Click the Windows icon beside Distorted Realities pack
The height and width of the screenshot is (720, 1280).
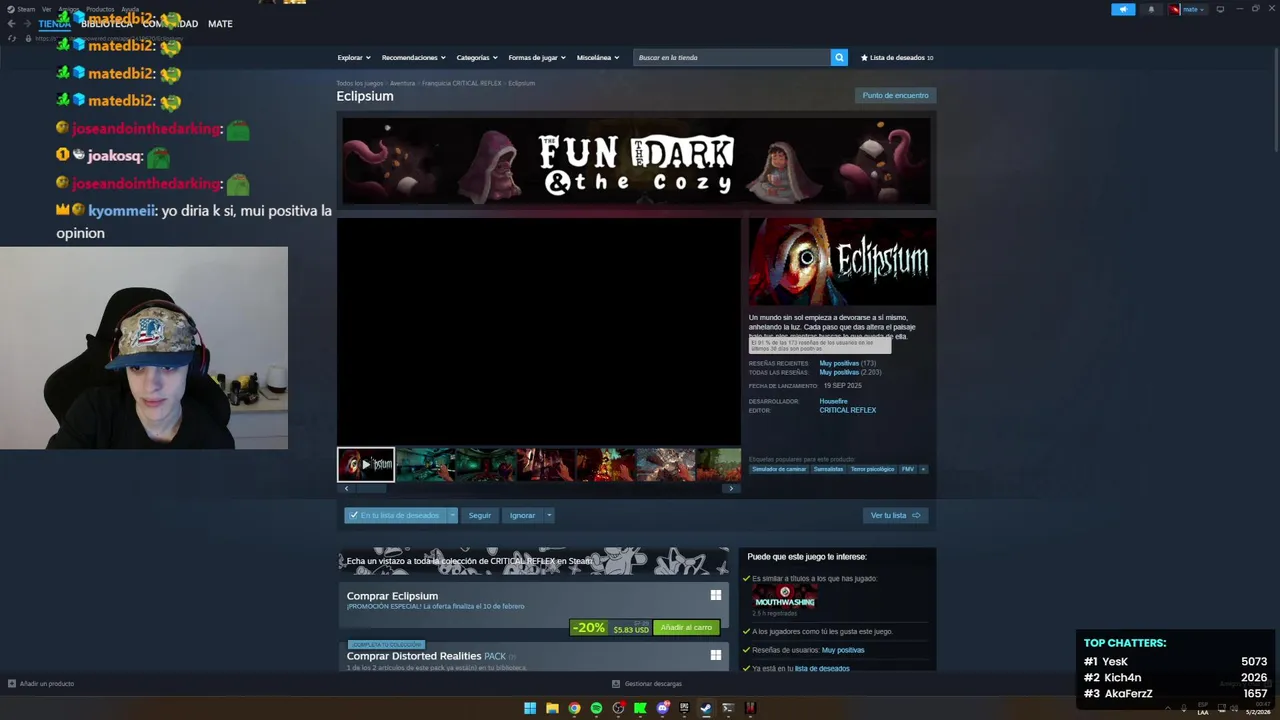click(716, 655)
